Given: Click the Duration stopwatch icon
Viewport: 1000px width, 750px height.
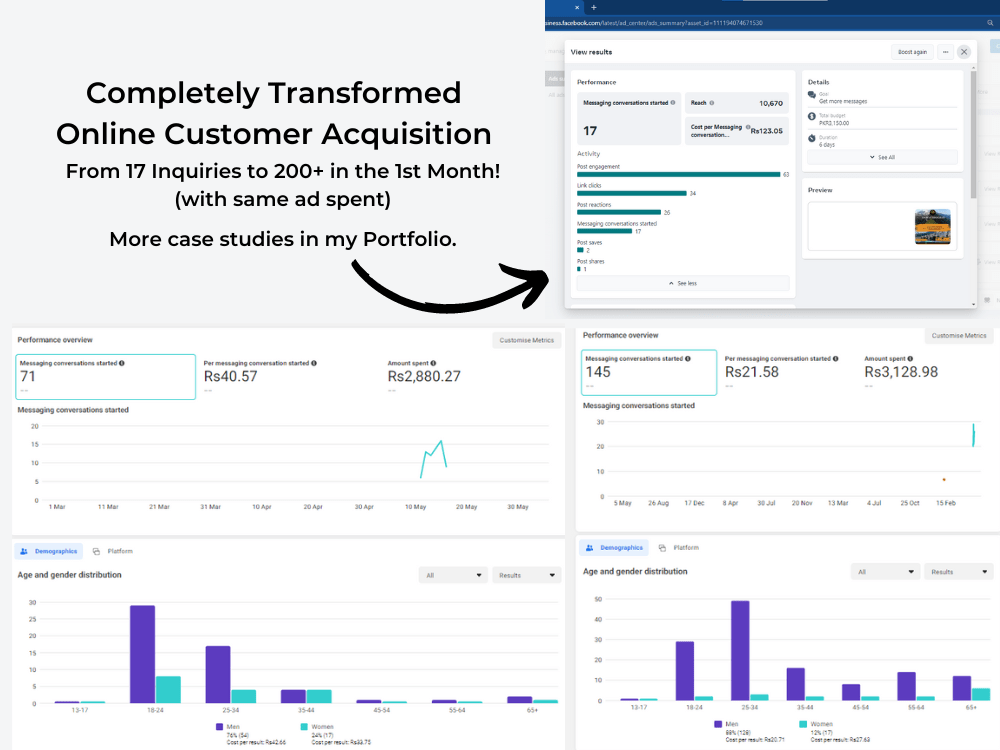Looking at the screenshot, I should click(x=812, y=138).
